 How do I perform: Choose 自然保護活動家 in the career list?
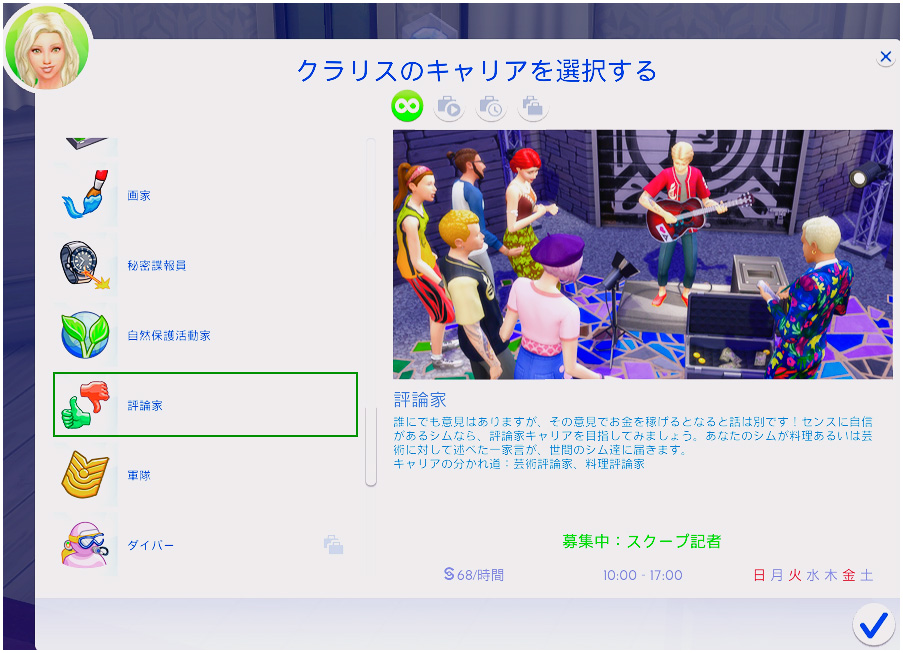pos(169,336)
